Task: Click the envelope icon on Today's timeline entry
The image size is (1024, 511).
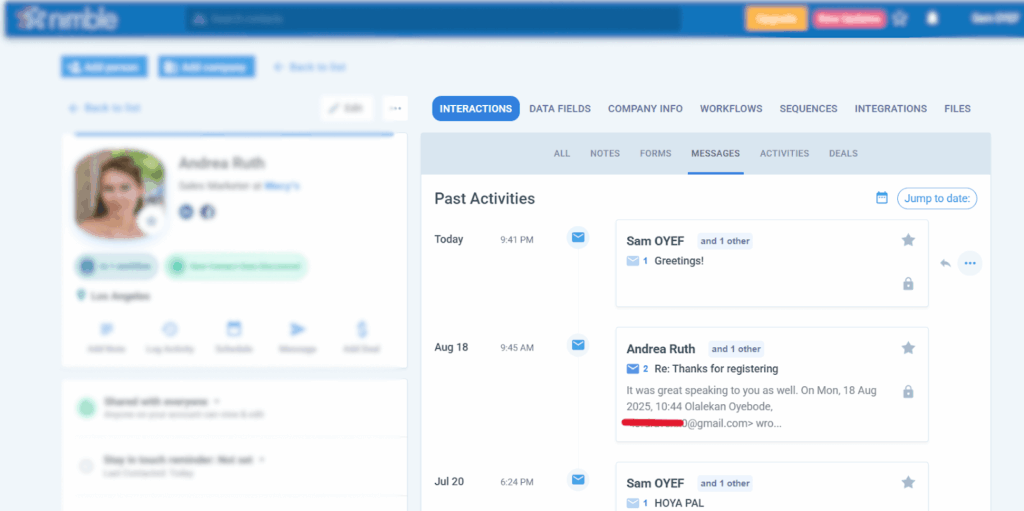Action: pyautogui.click(x=578, y=237)
